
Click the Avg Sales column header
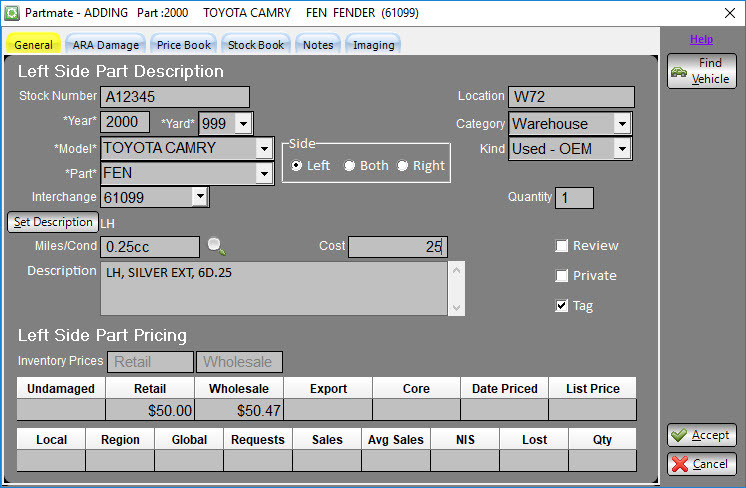pyautogui.click(x=396, y=439)
